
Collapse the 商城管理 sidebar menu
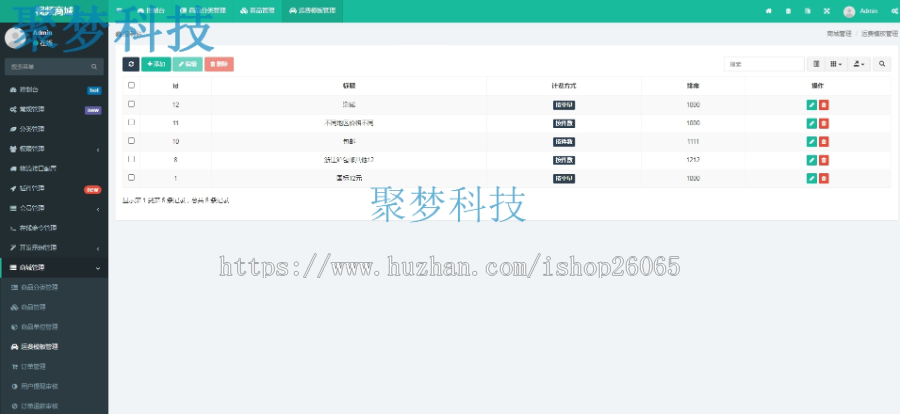tap(54, 268)
